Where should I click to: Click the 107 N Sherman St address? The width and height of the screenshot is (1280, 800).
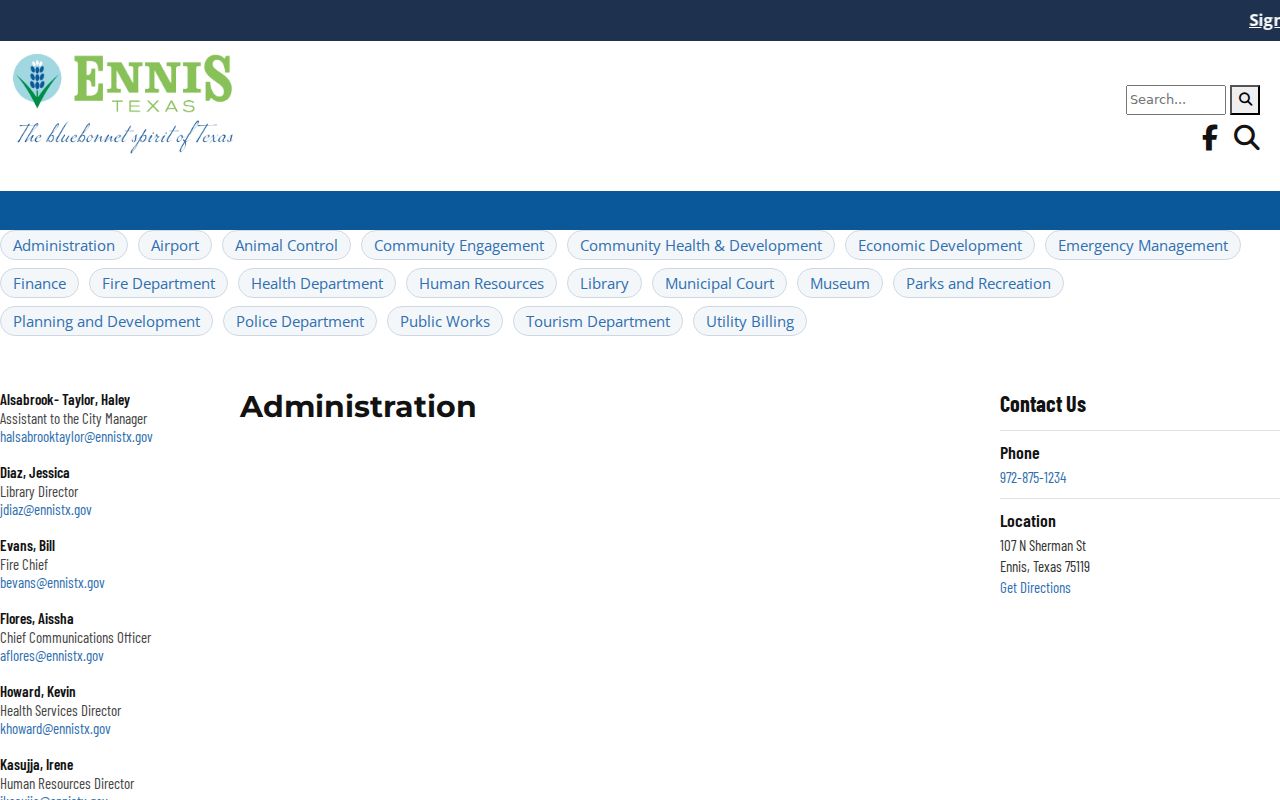1043,546
